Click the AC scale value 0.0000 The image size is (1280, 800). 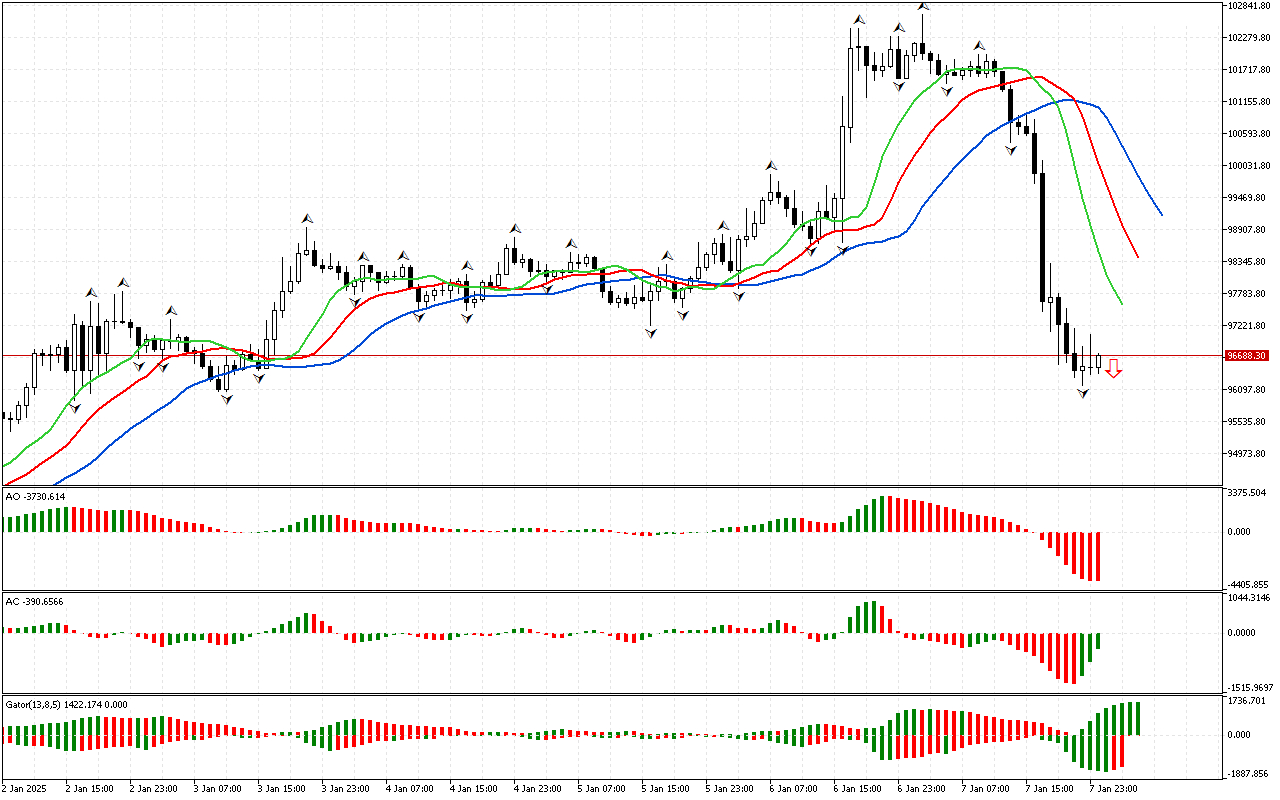tap(1244, 633)
